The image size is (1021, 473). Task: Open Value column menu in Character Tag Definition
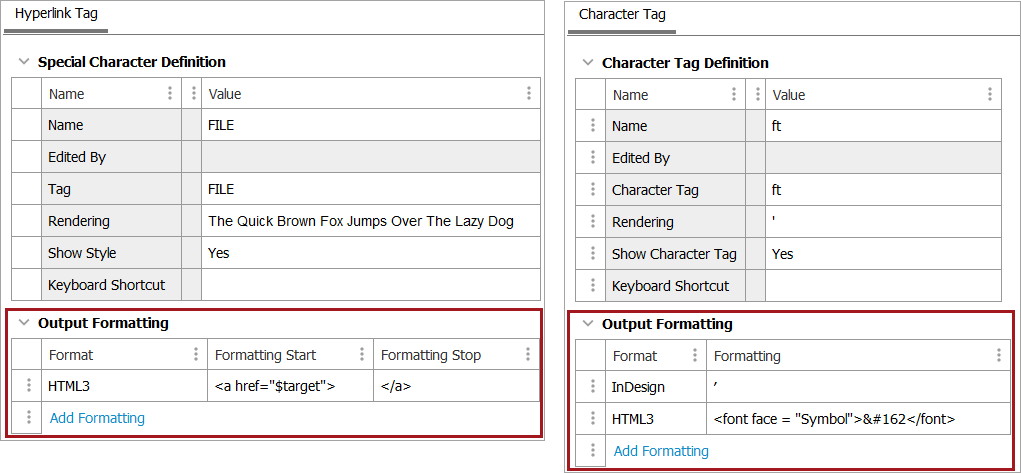click(x=990, y=94)
